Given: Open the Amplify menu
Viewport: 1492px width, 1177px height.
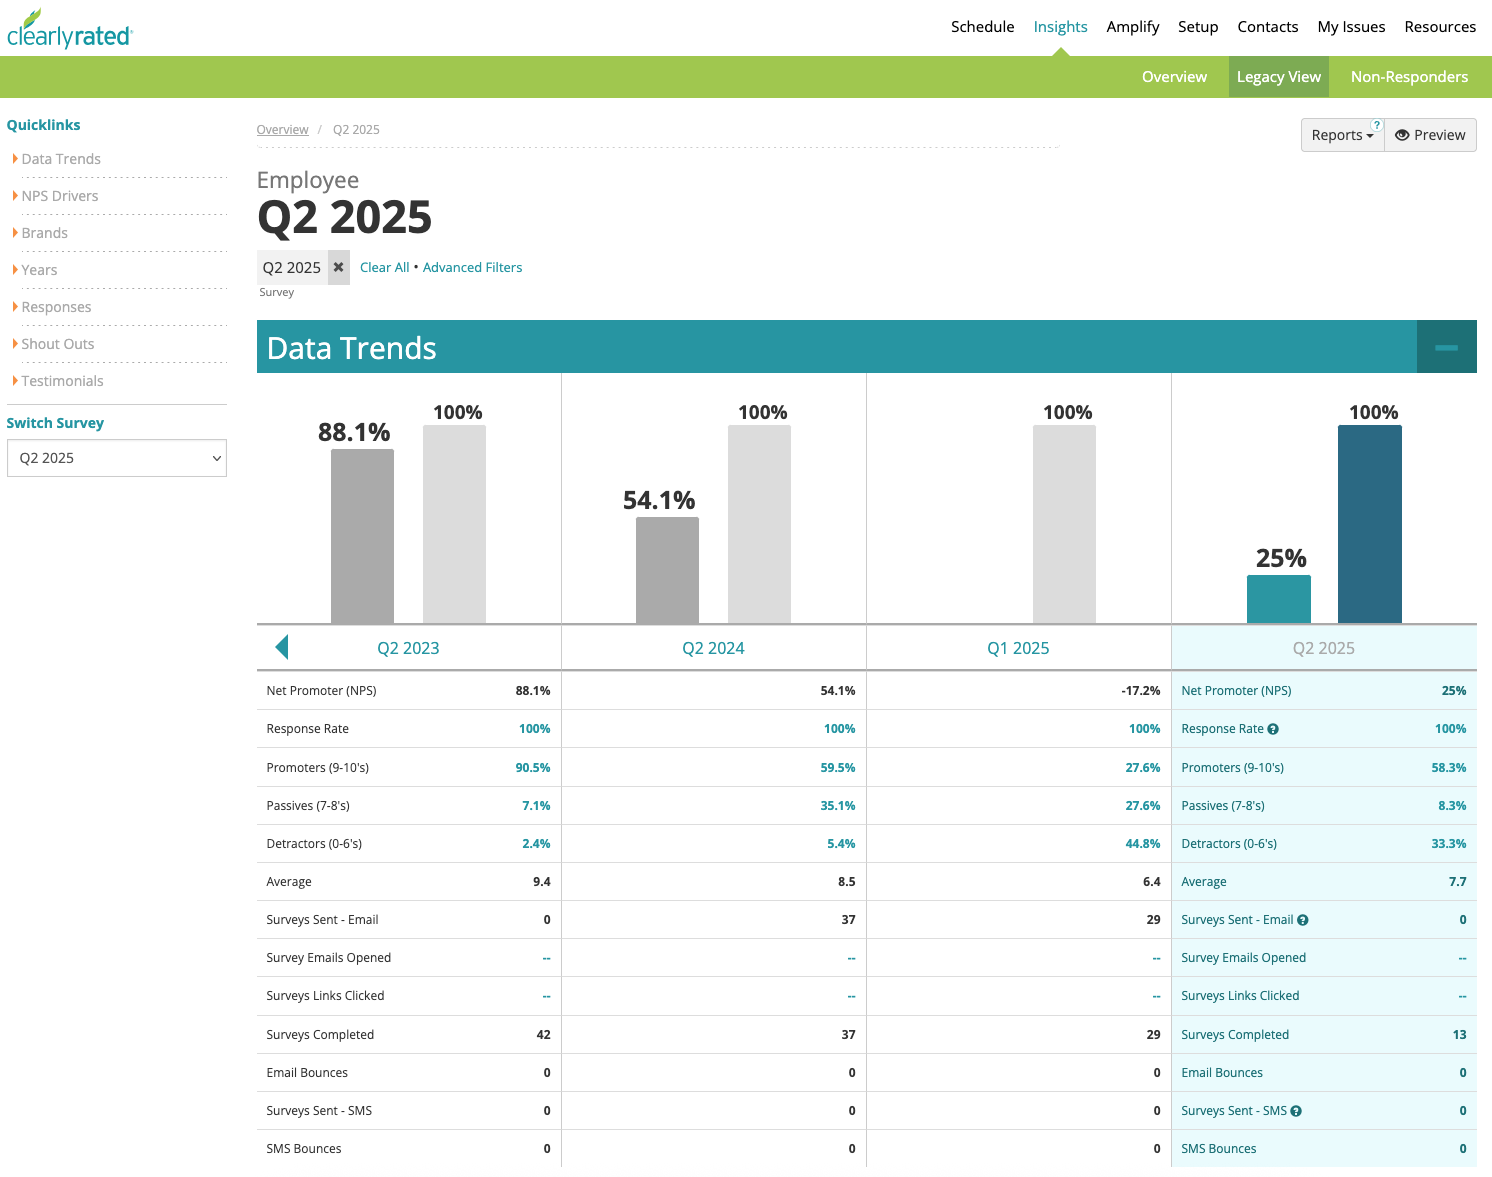Looking at the screenshot, I should [1133, 27].
